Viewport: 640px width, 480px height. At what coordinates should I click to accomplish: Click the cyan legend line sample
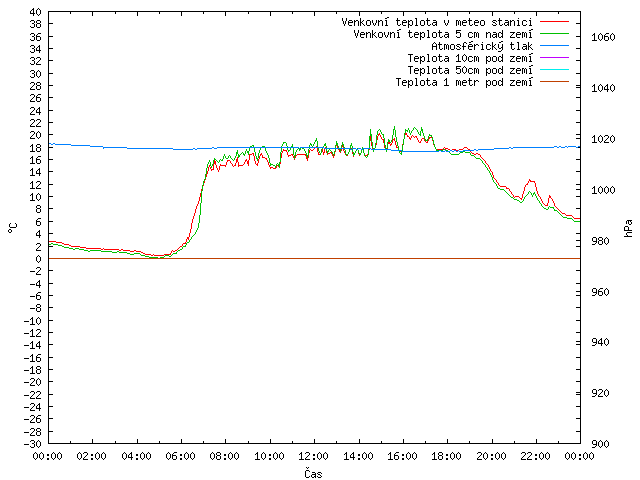point(554,70)
